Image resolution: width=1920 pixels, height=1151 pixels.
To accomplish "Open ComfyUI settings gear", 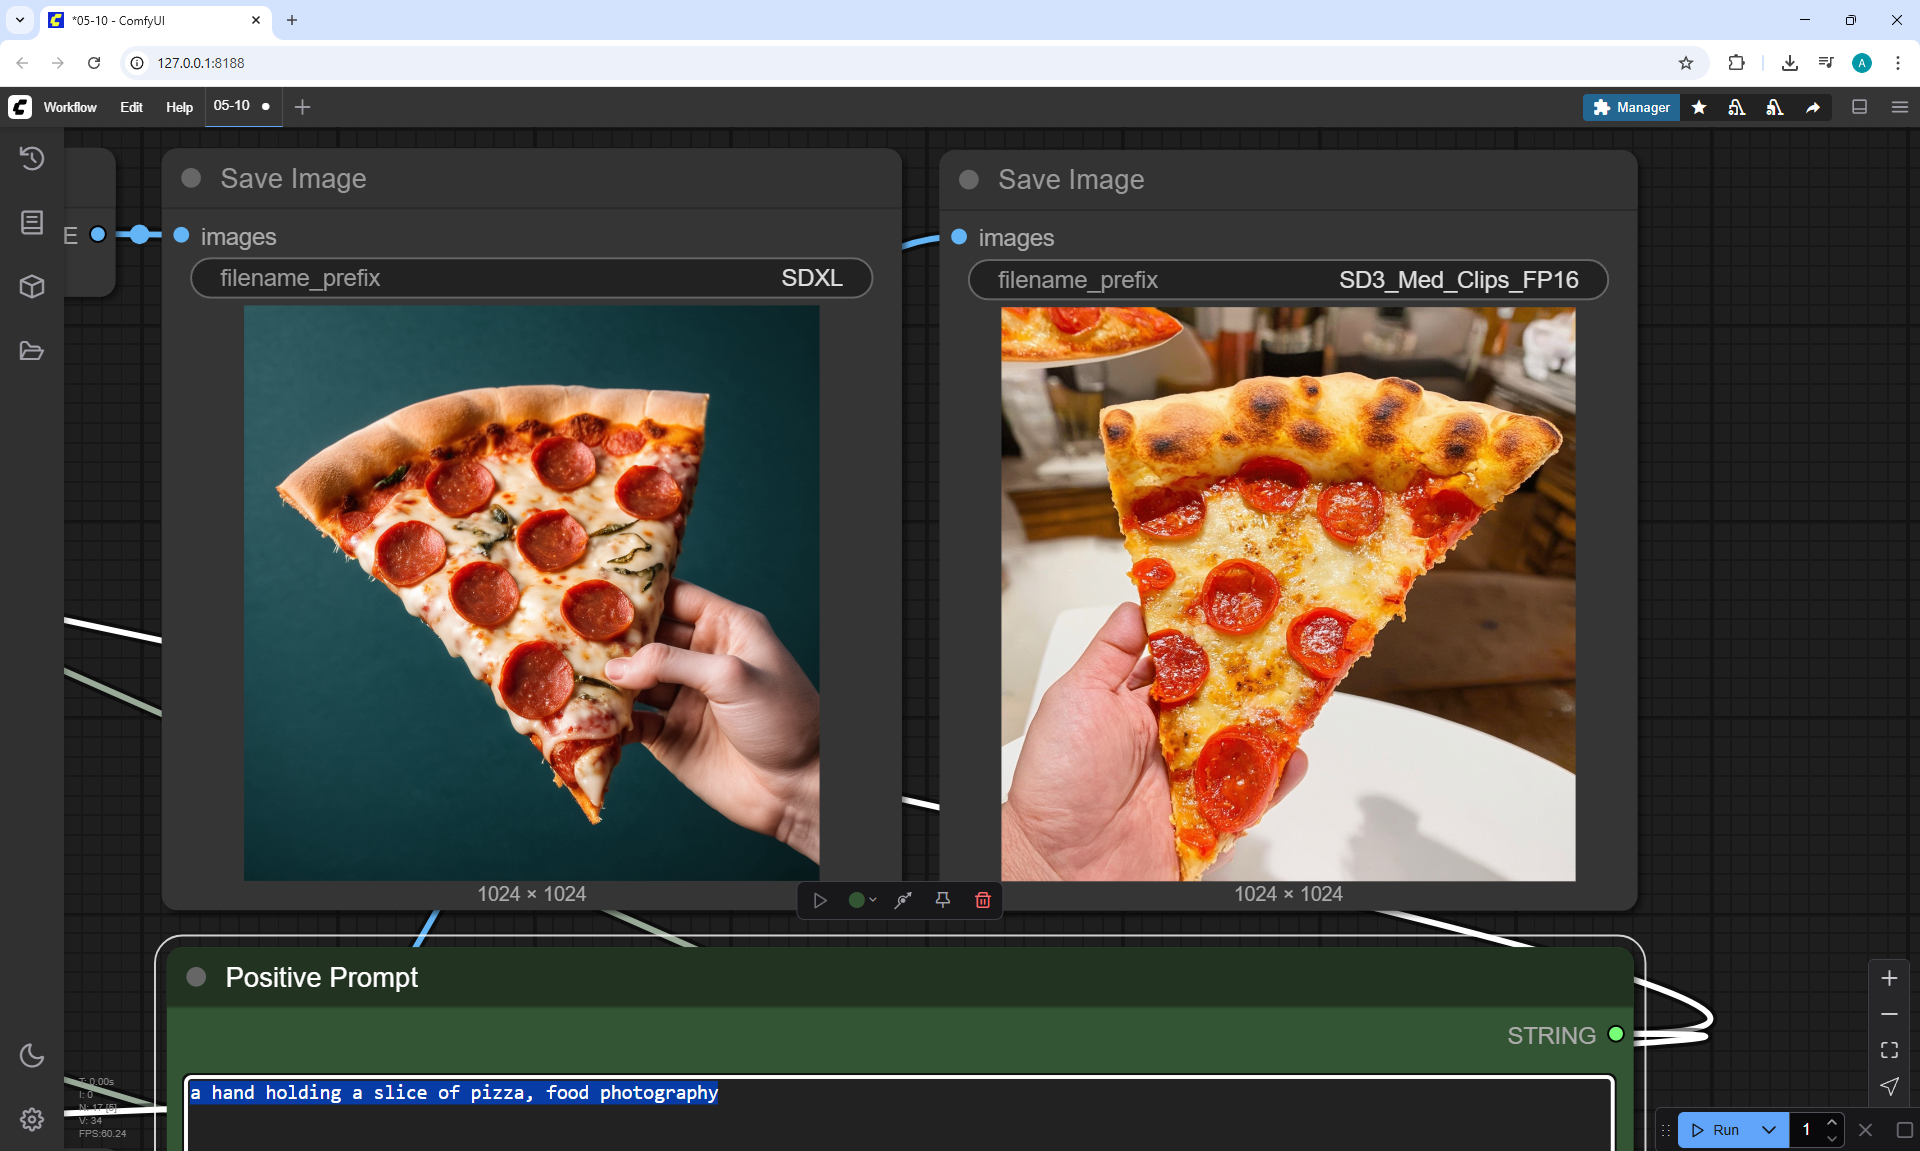I will pyautogui.click(x=32, y=1119).
